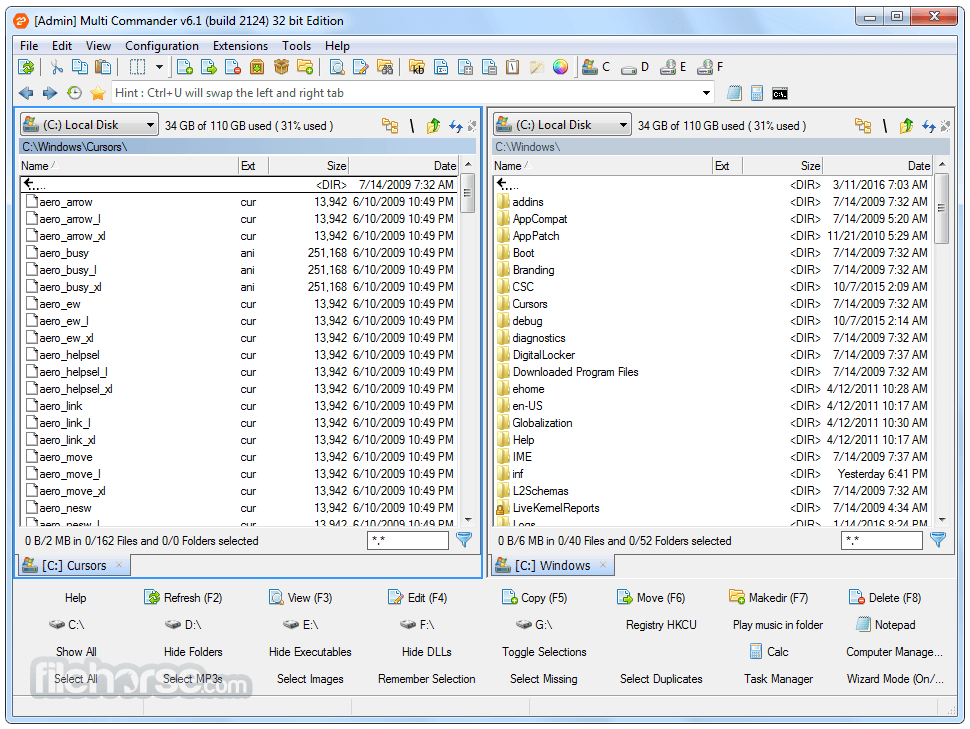The image size is (970, 729).
Task: Click the new file (green plus) toolbar icon
Action: [x=185, y=67]
